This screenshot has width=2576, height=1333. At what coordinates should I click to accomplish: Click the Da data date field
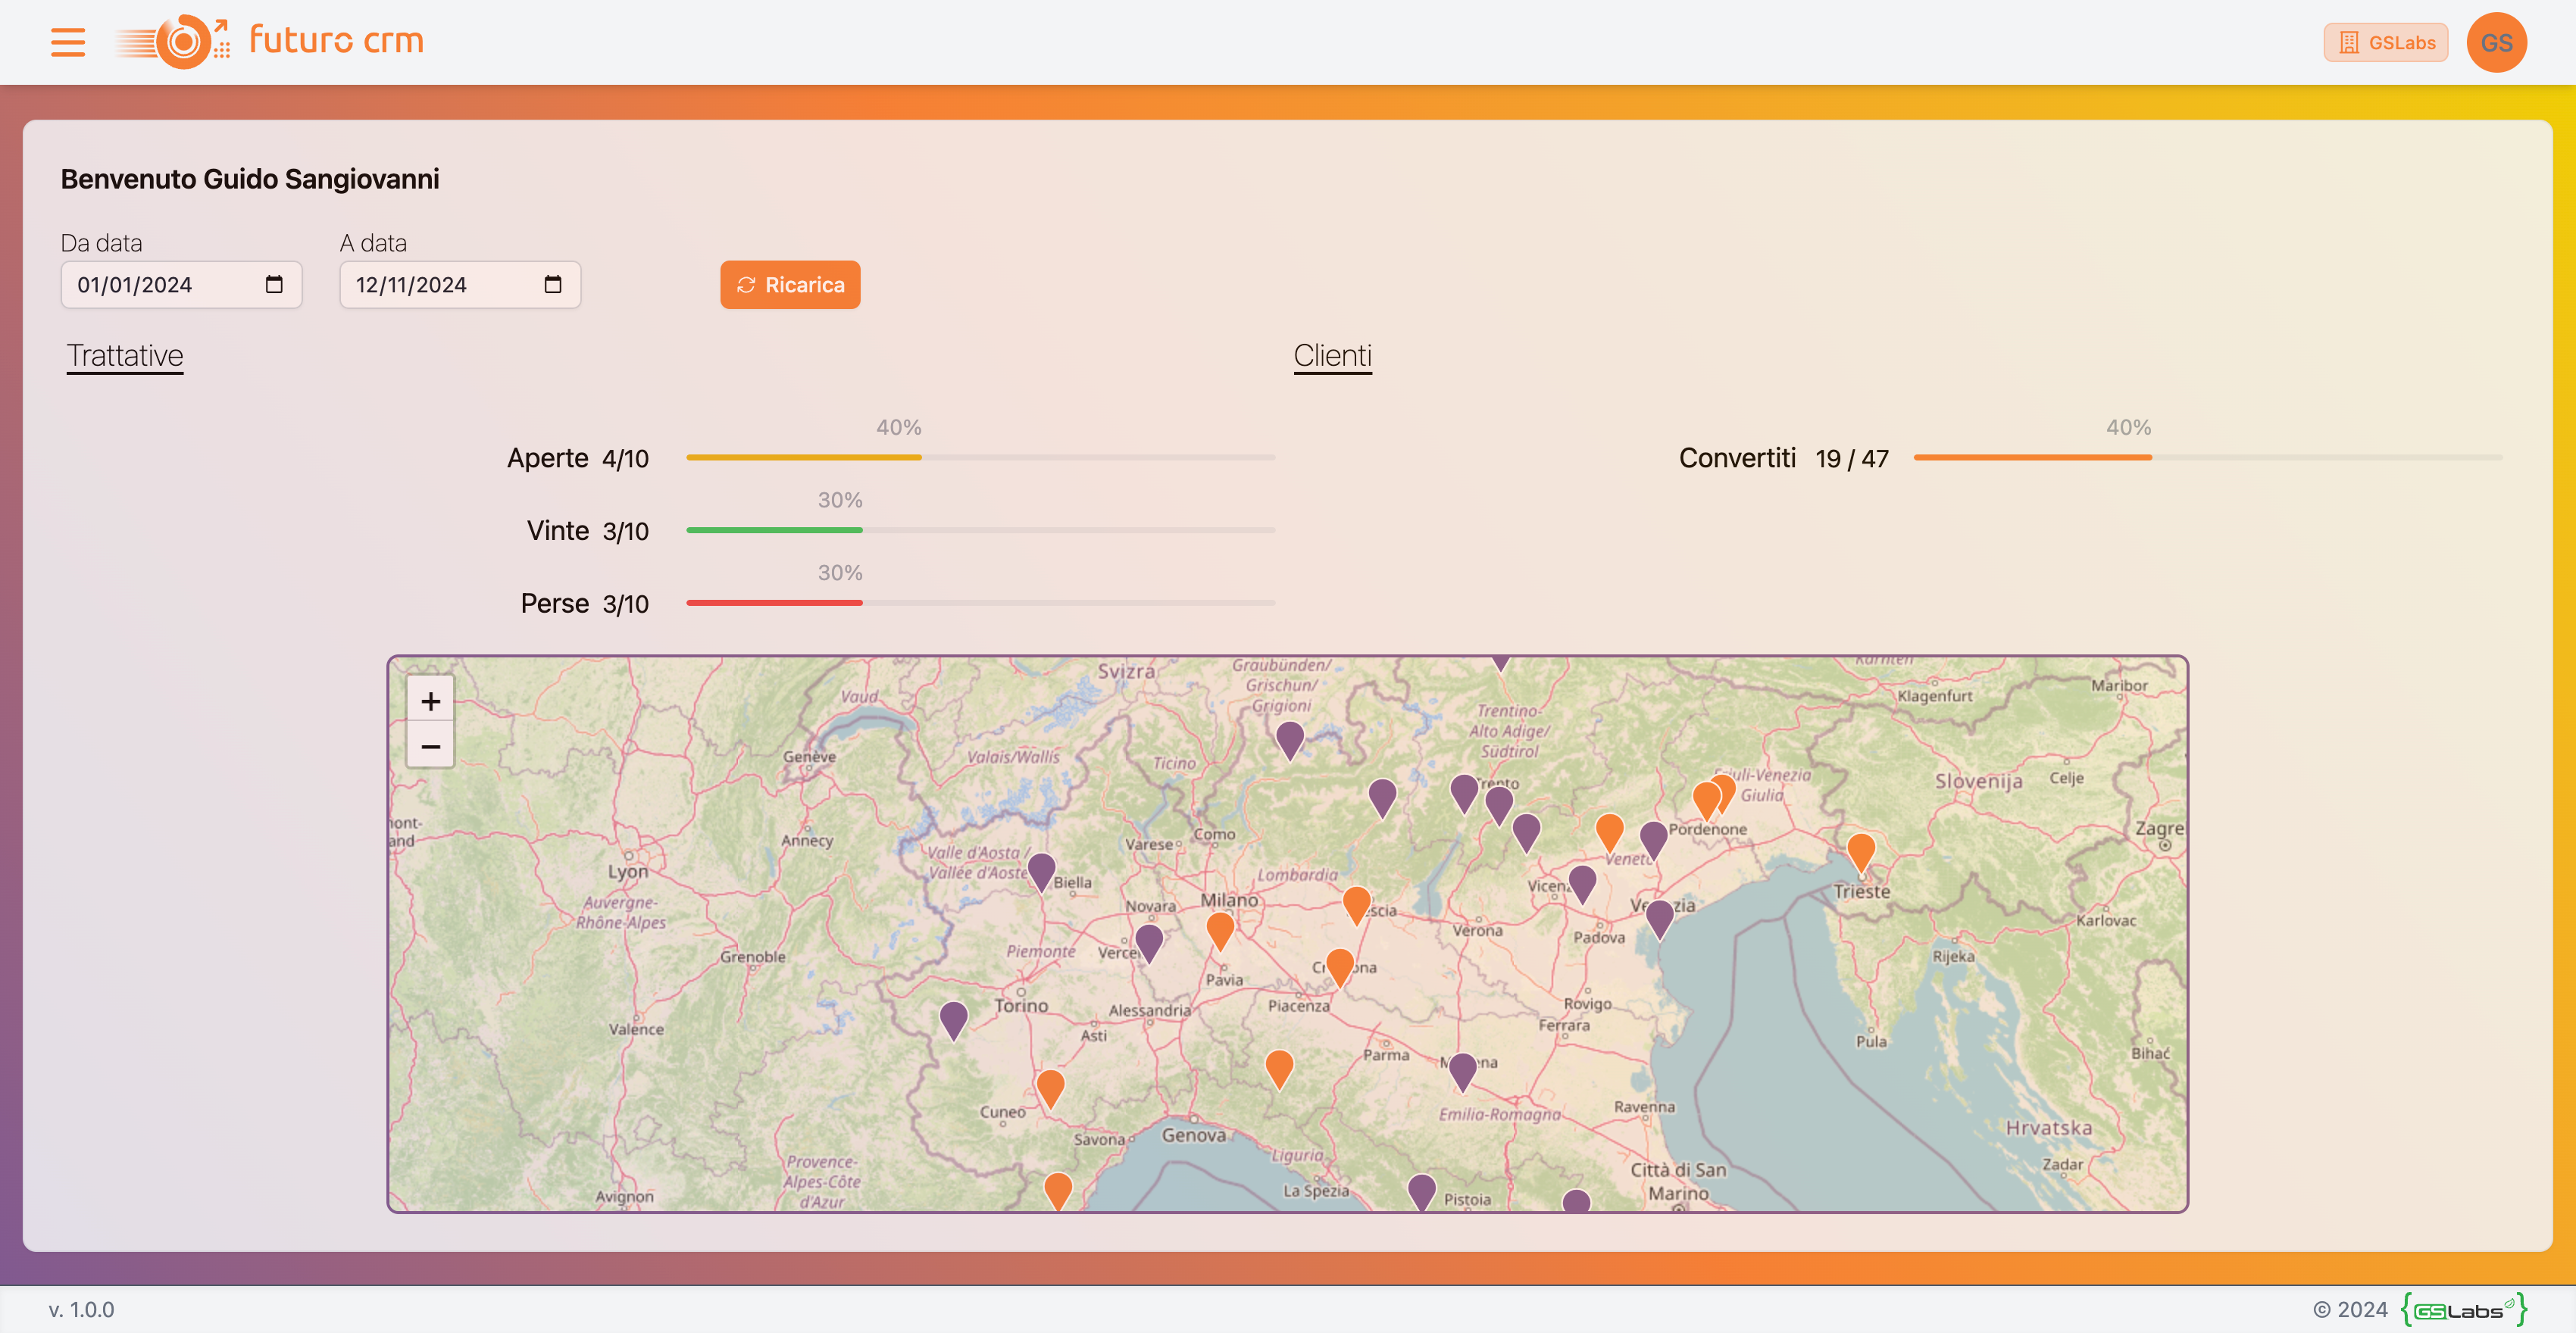[181, 285]
